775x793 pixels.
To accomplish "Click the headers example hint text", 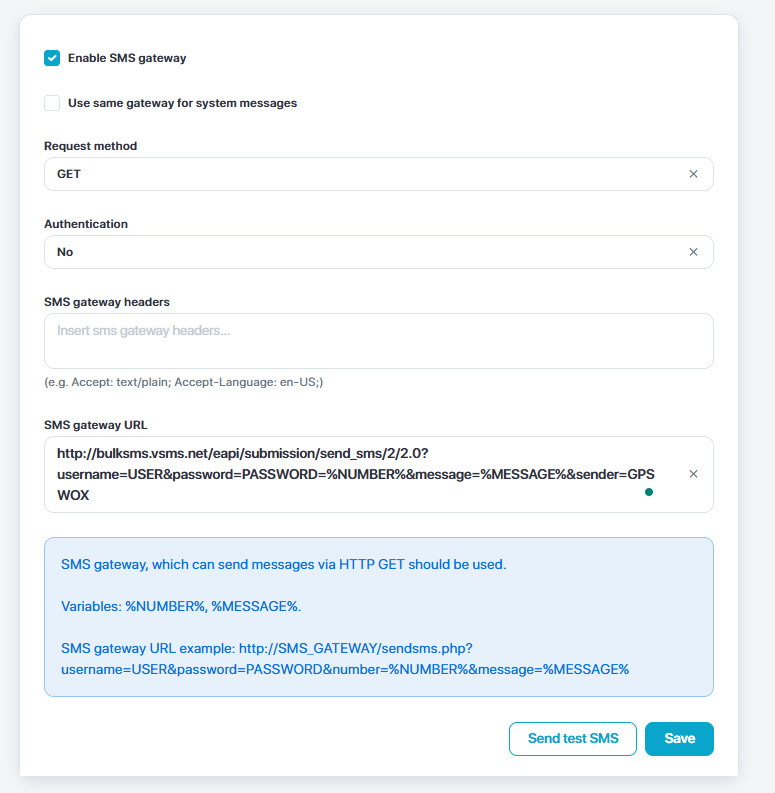I will pos(183,382).
